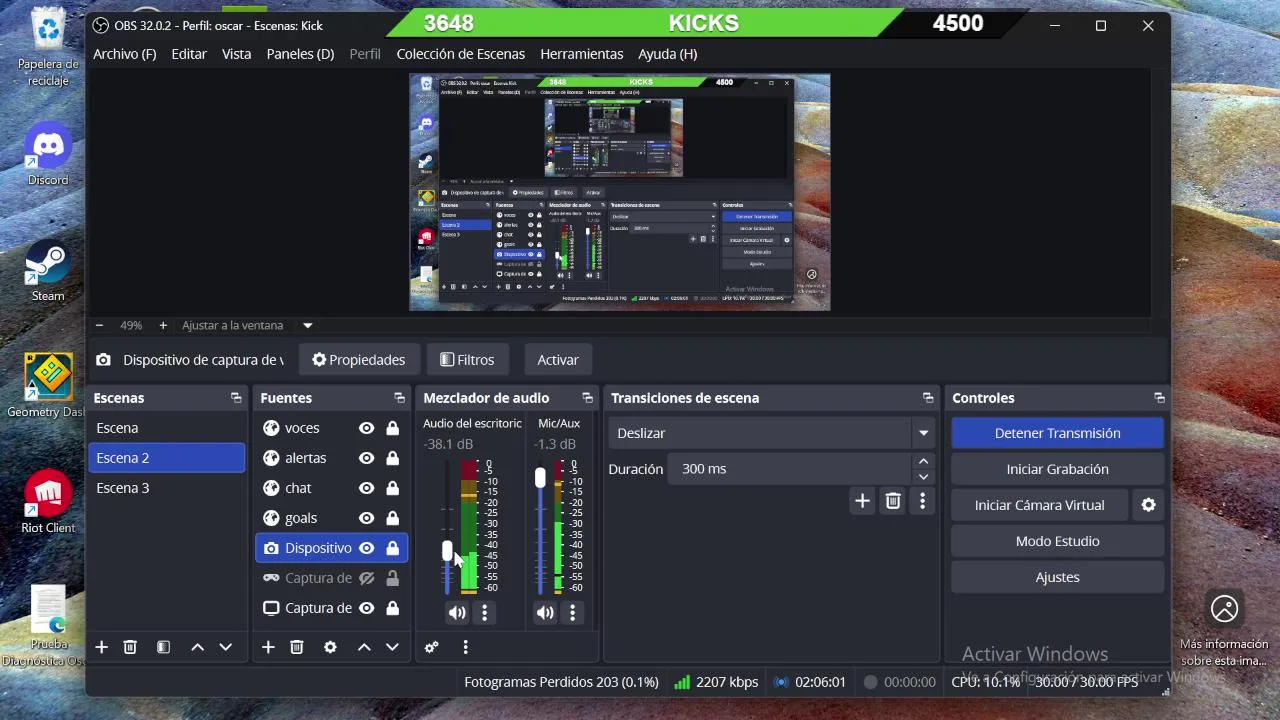Hide the Dispositivo source eye icon

point(367,548)
